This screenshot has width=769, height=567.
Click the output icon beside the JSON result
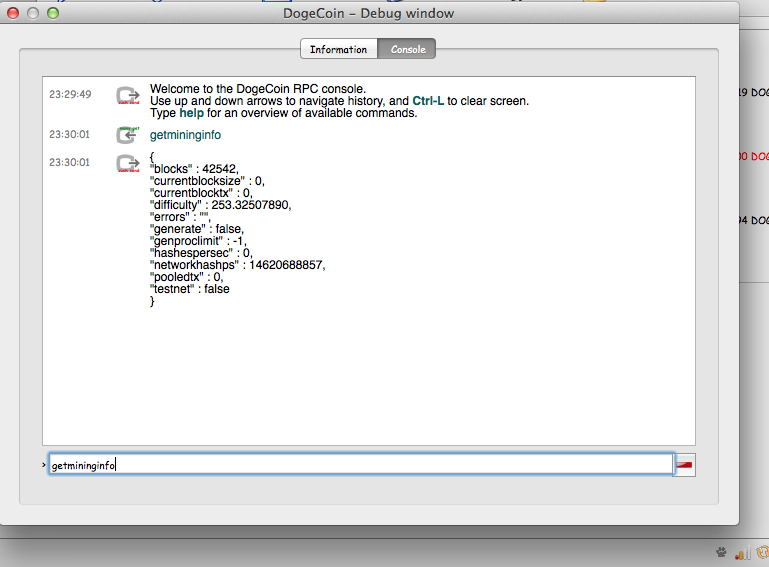[128, 163]
